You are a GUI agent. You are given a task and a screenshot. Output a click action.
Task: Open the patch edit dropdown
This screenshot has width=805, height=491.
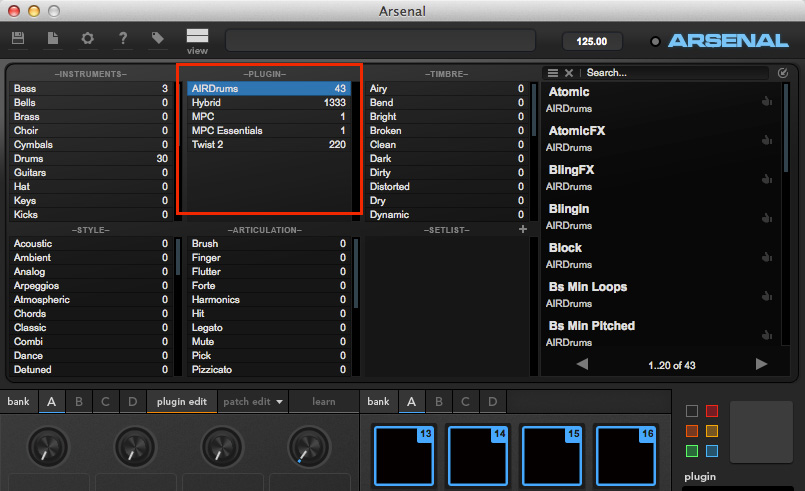(253, 402)
